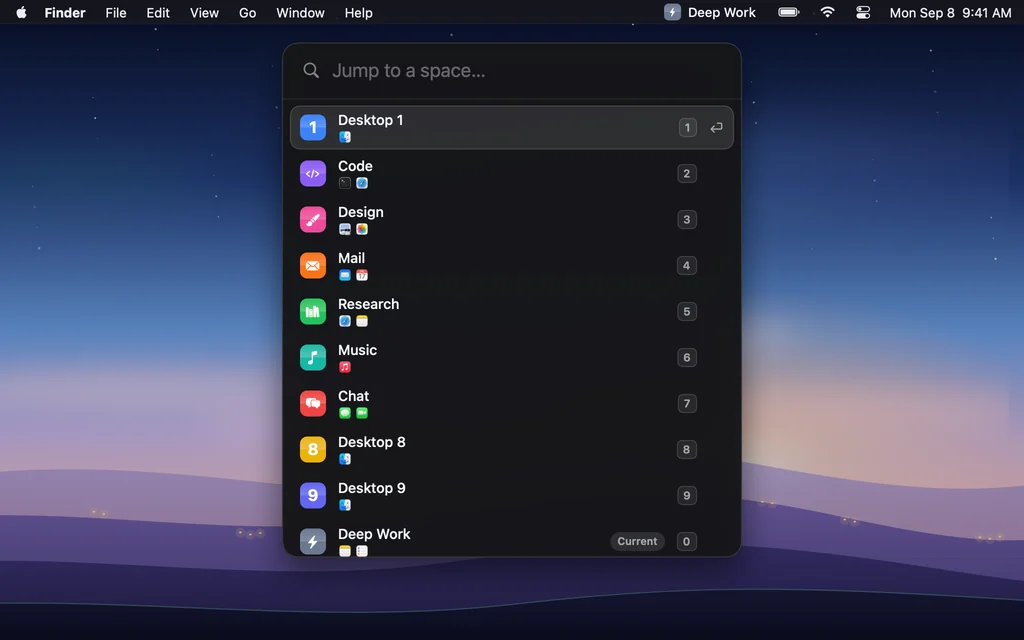Image resolution: width=1024 pixels, height=640 pixels.
Task: Open the Edit menu
Action: (158, 12)
